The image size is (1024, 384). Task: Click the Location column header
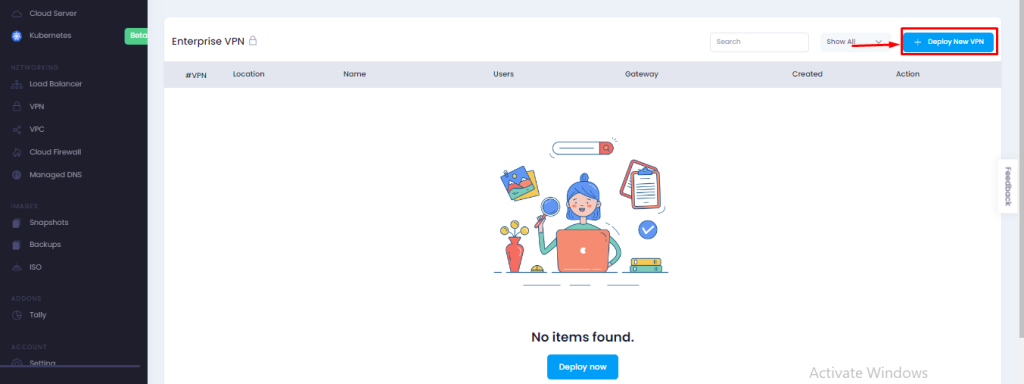(249, 74)
